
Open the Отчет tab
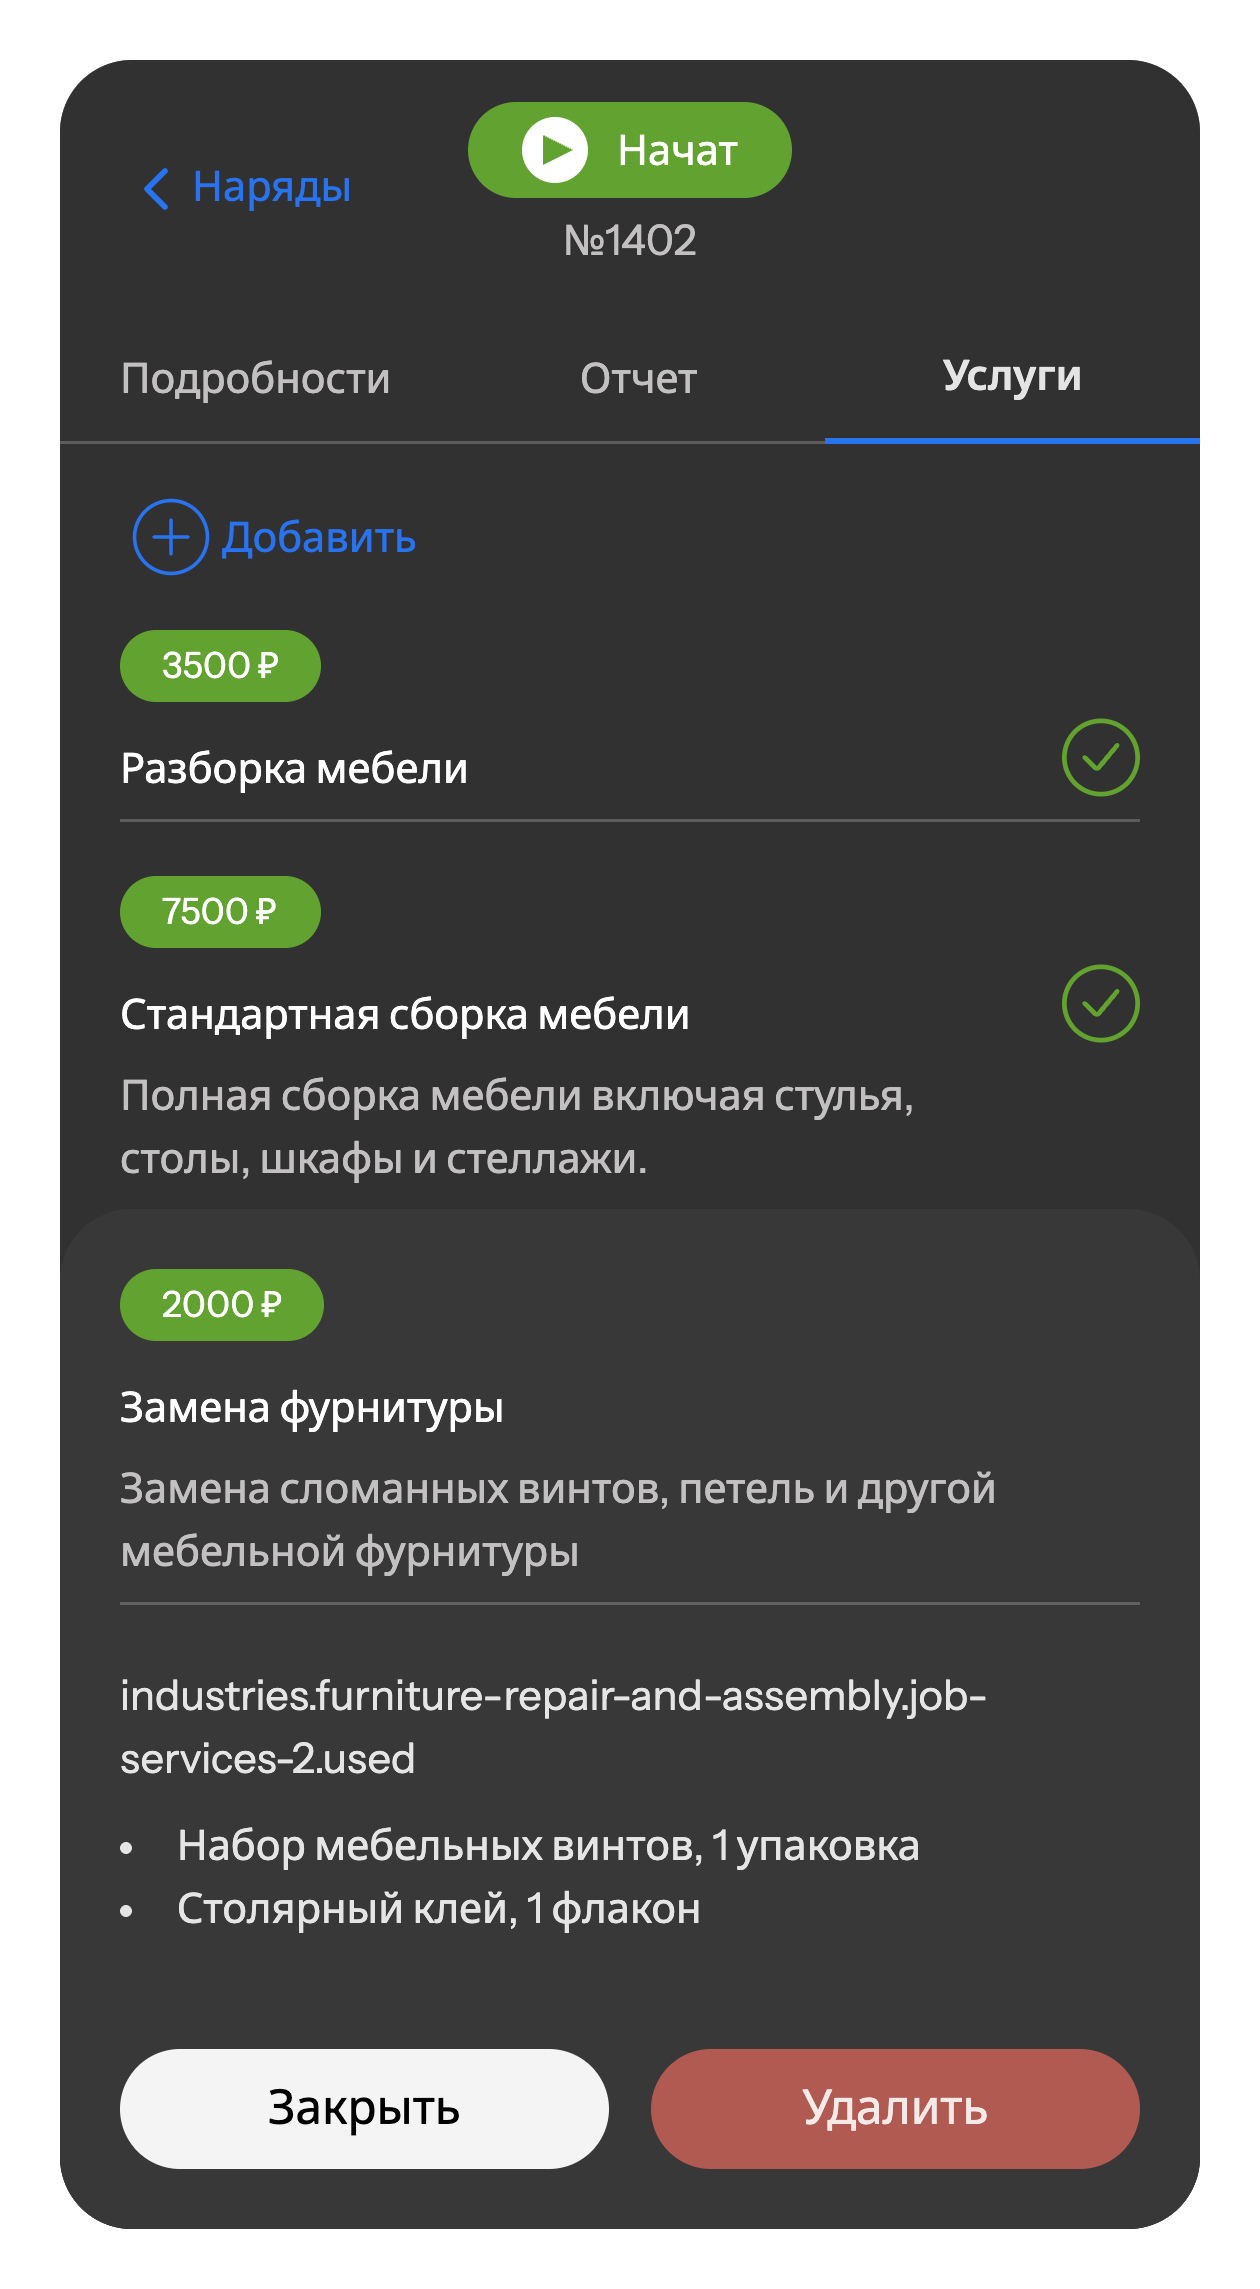tap(638, 379)
